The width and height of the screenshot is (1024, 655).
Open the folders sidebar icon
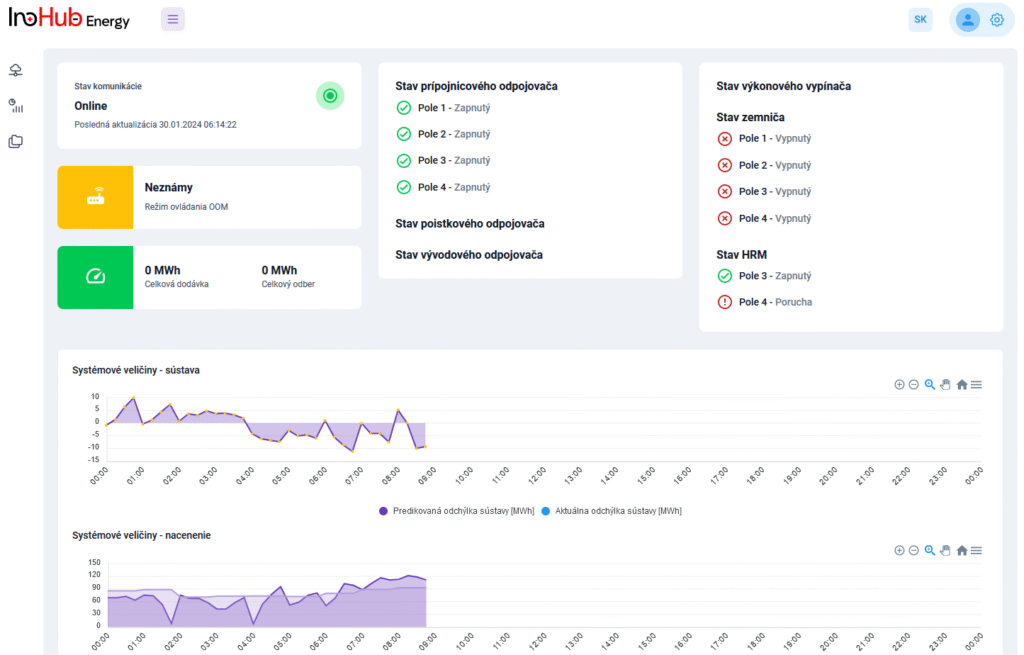click(15, 141)
